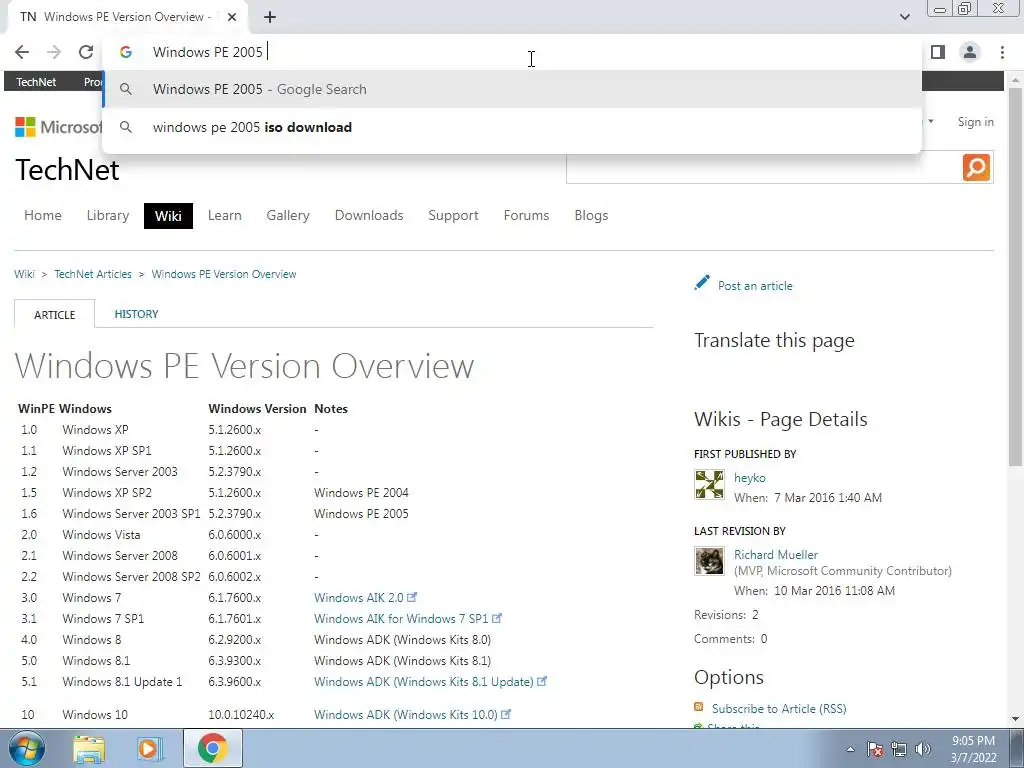Click Richard Mueller's avatar thumbnail

(709, 561)
